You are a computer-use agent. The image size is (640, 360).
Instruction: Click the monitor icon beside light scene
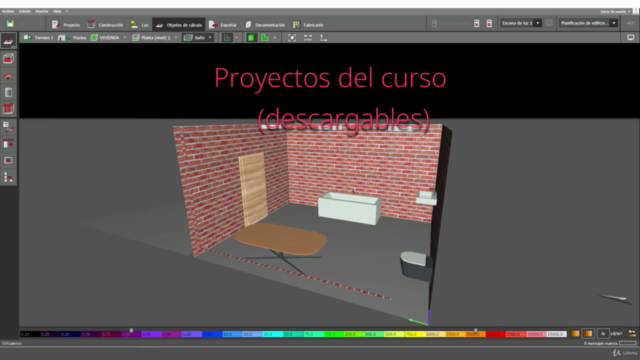[549, 23]
